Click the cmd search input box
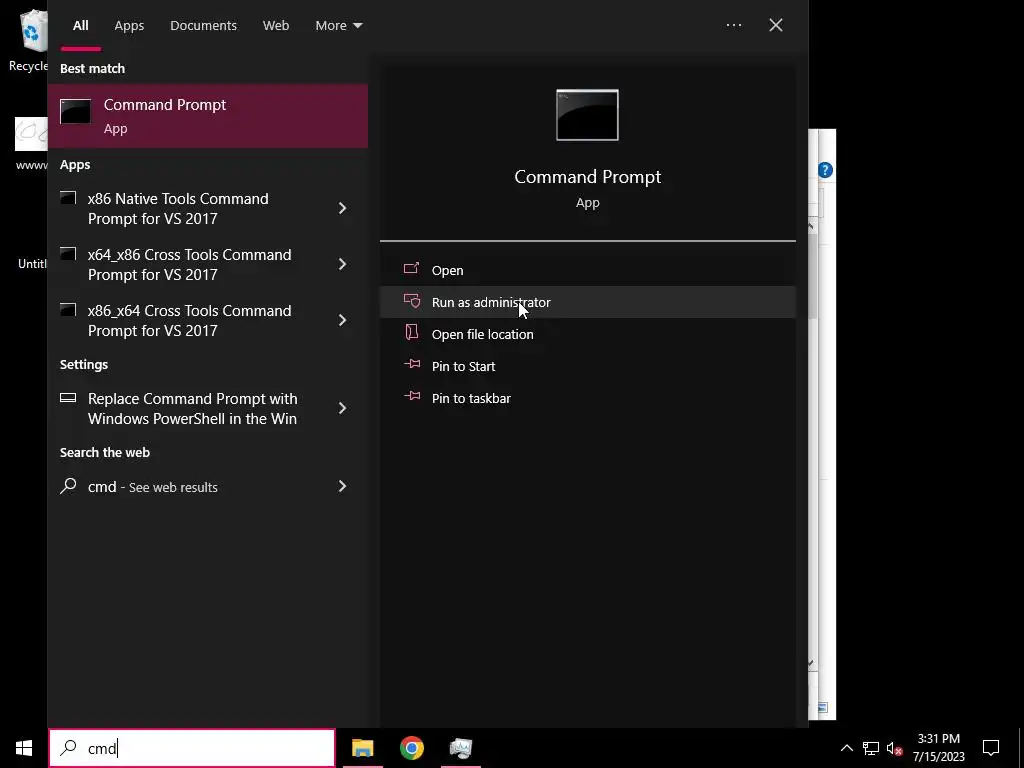Image resolution: width=1024 pixels, height=768 pixels. pyautogui.click(x=192, y=748)
